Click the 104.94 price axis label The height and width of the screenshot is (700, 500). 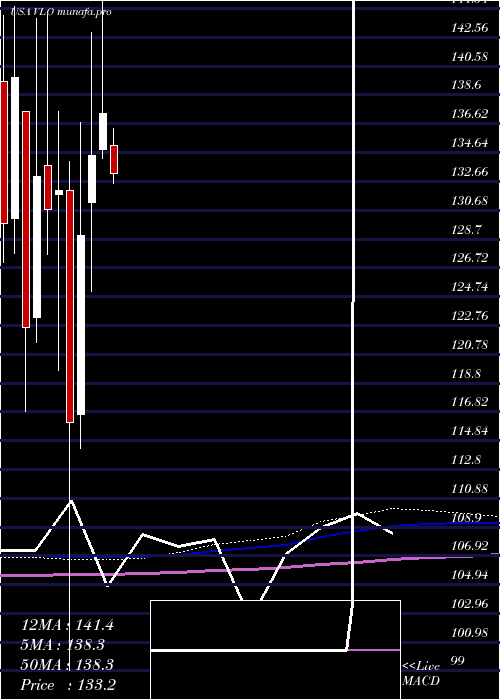pyautogui.click(x=470, y=575)
